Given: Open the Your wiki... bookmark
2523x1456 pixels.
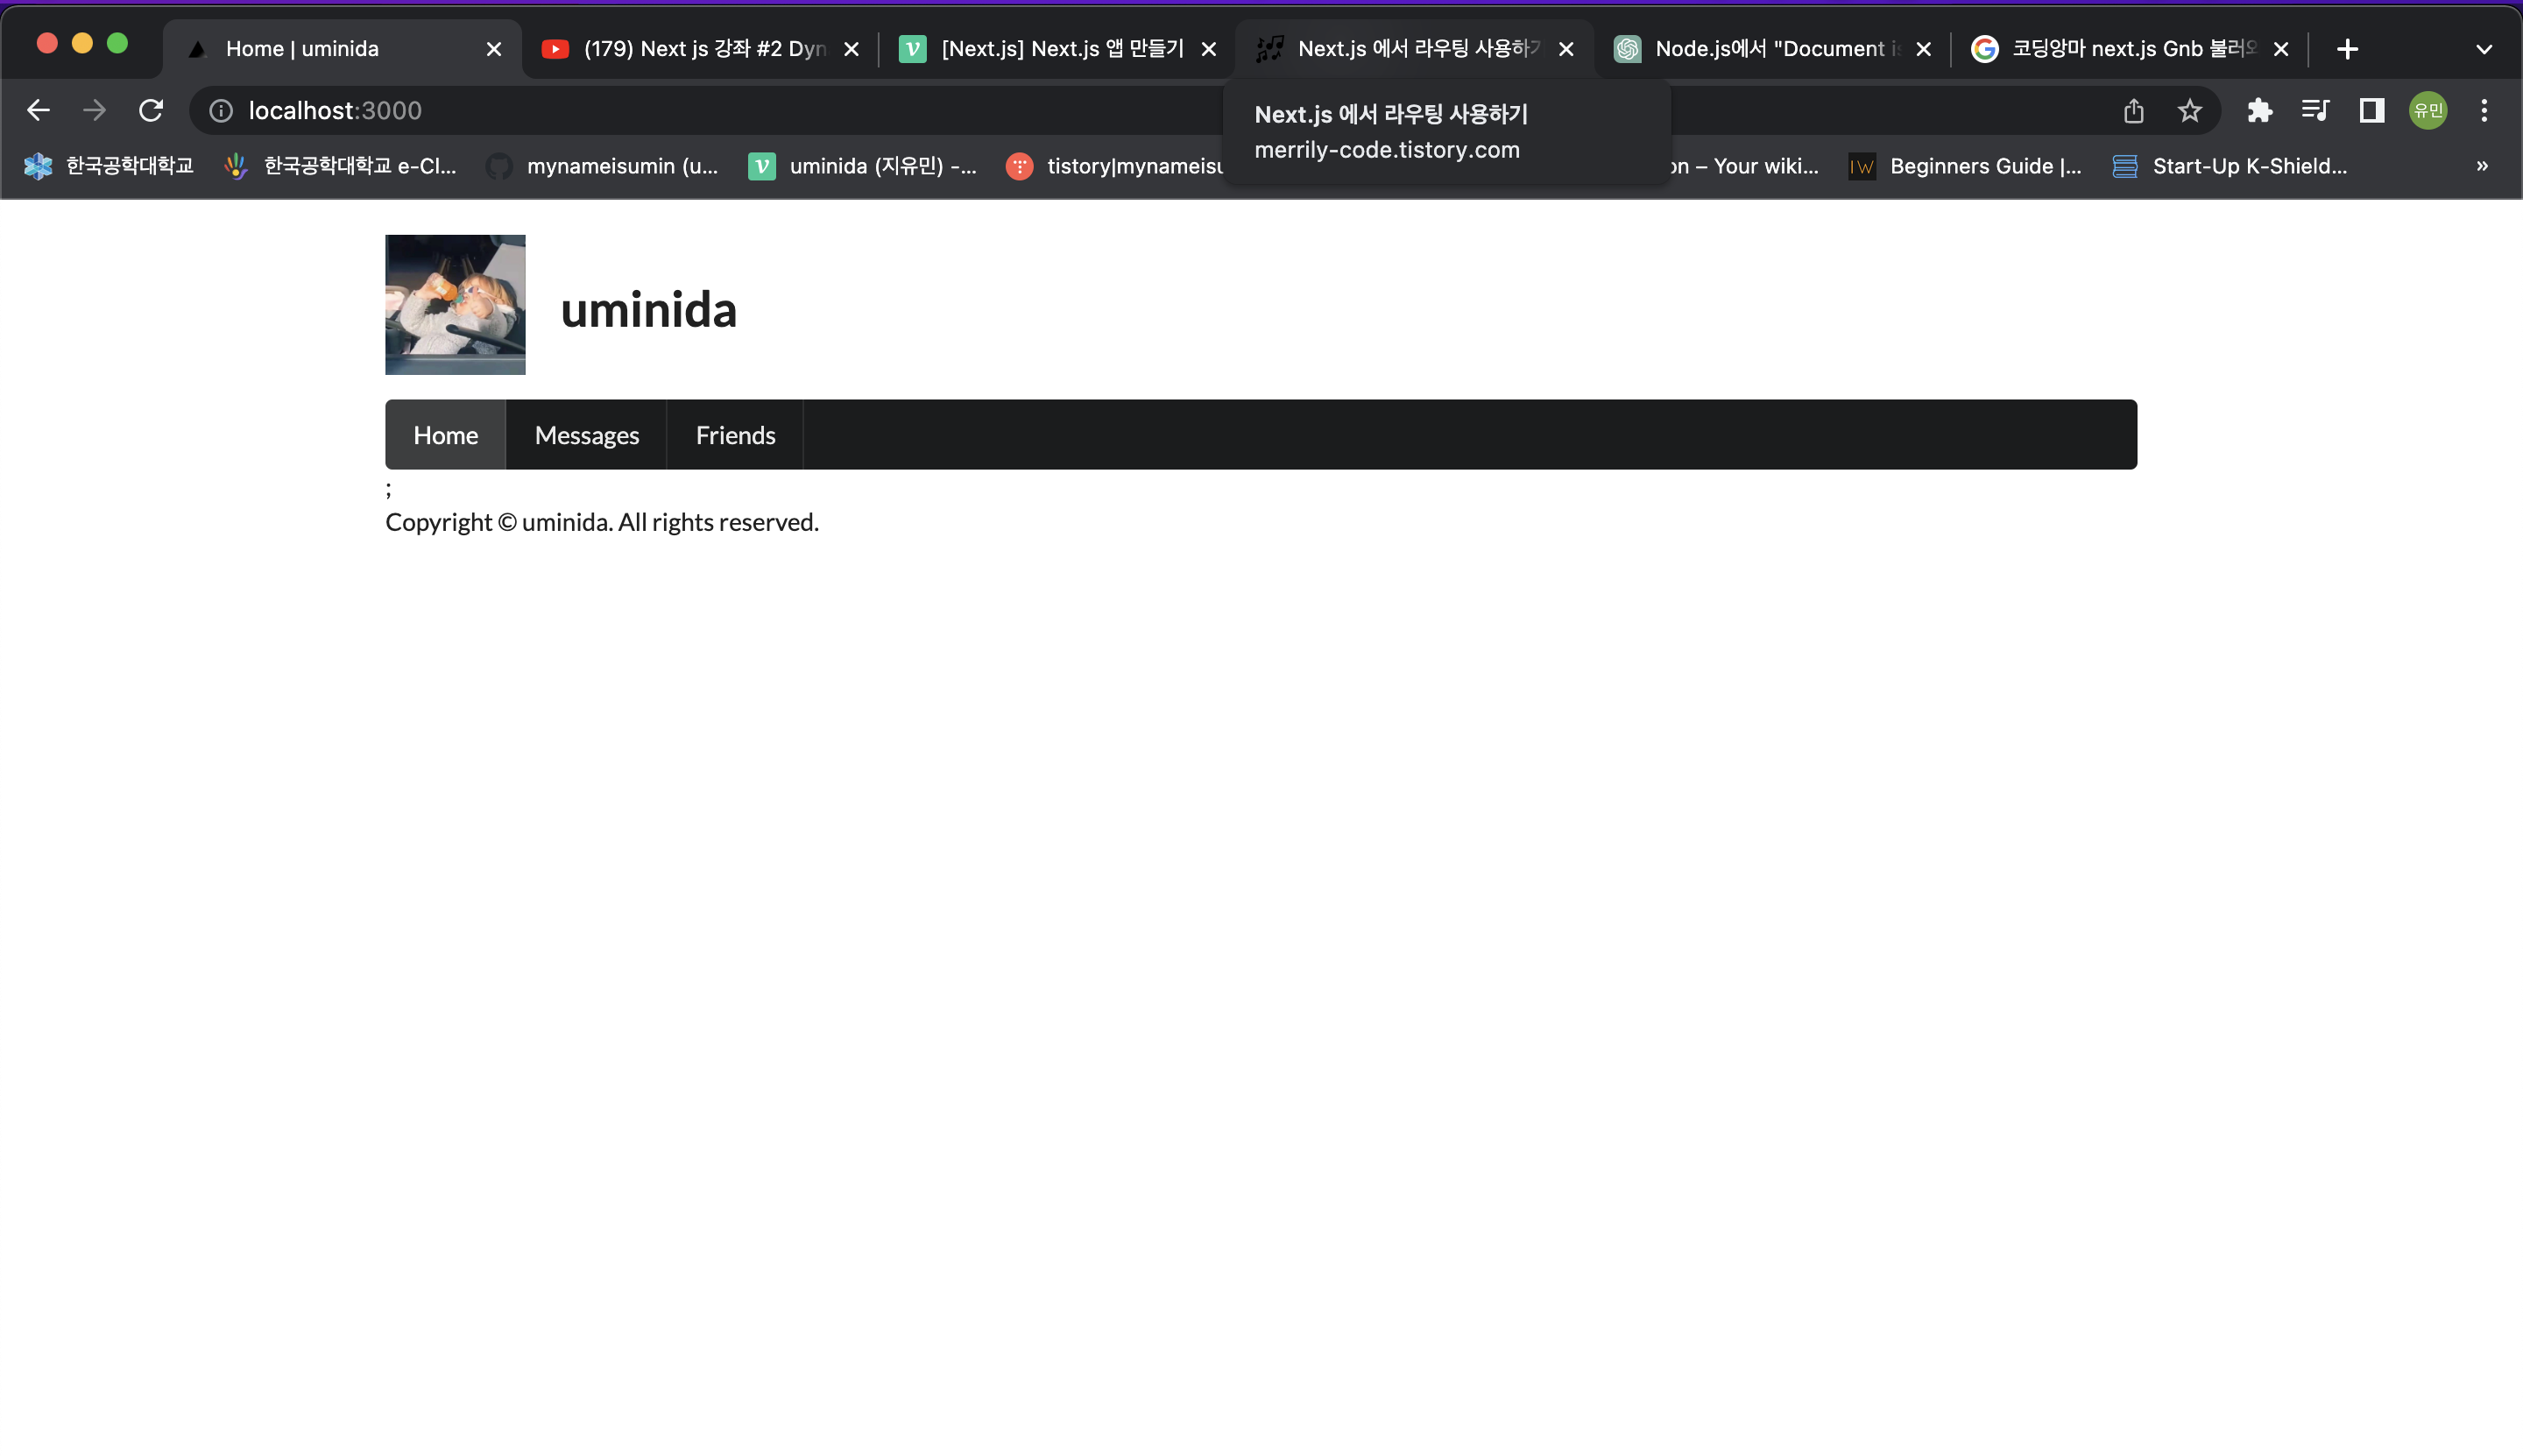Looking at the screenshot, I should coord(1745,166).
